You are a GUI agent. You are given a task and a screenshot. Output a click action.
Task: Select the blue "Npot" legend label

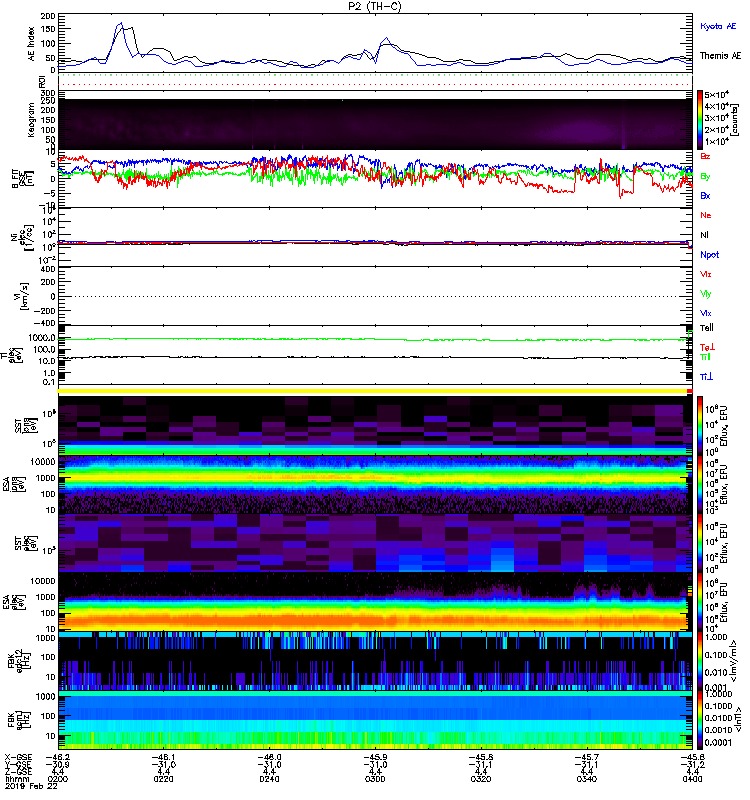point(710,255)
